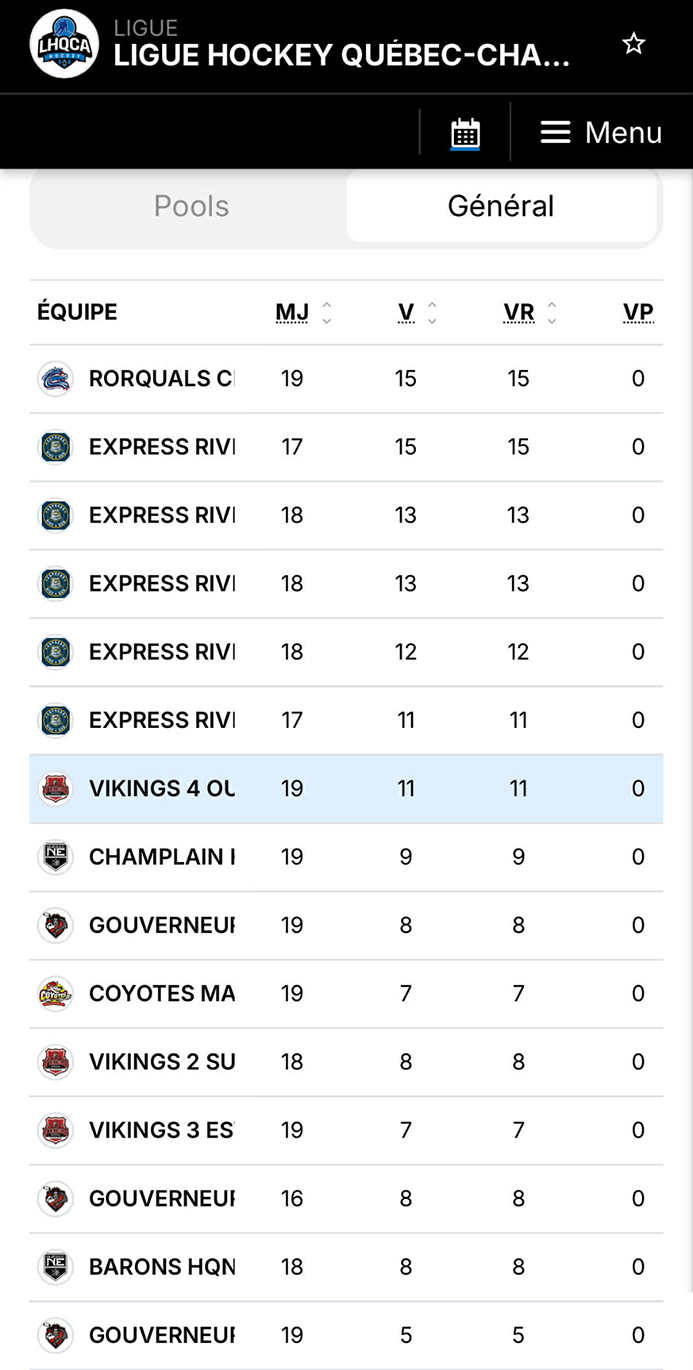Viewport: 693px width, 1370px height.
Task: Click the Vikings 4 team logo
Action: point(56,789)
